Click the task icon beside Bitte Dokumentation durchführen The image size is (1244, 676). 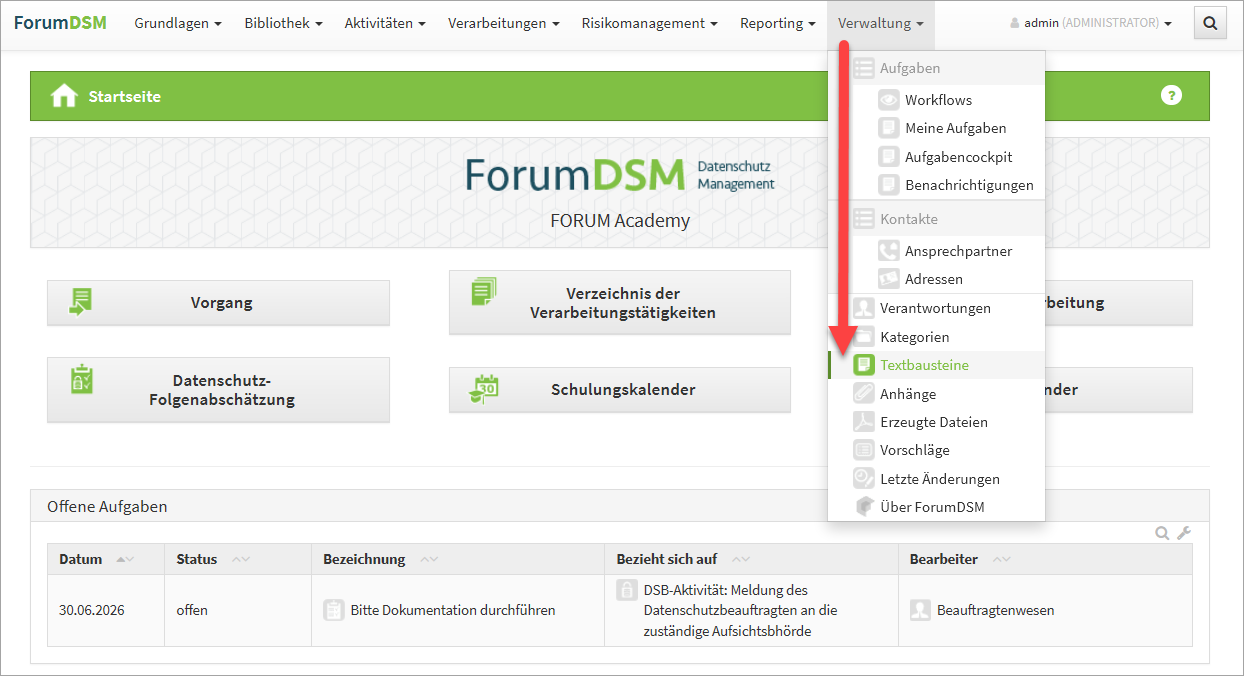pos(333,610)
